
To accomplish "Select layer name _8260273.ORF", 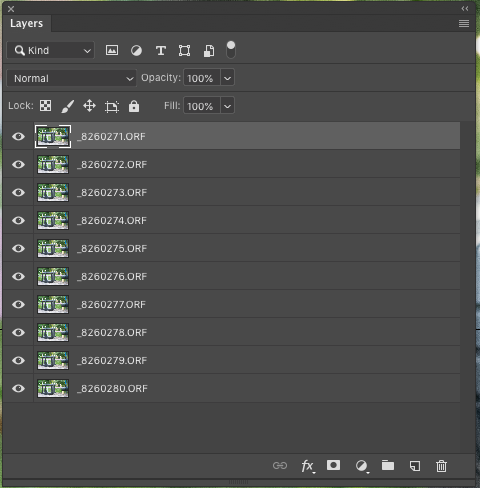I will coord(112,192).
